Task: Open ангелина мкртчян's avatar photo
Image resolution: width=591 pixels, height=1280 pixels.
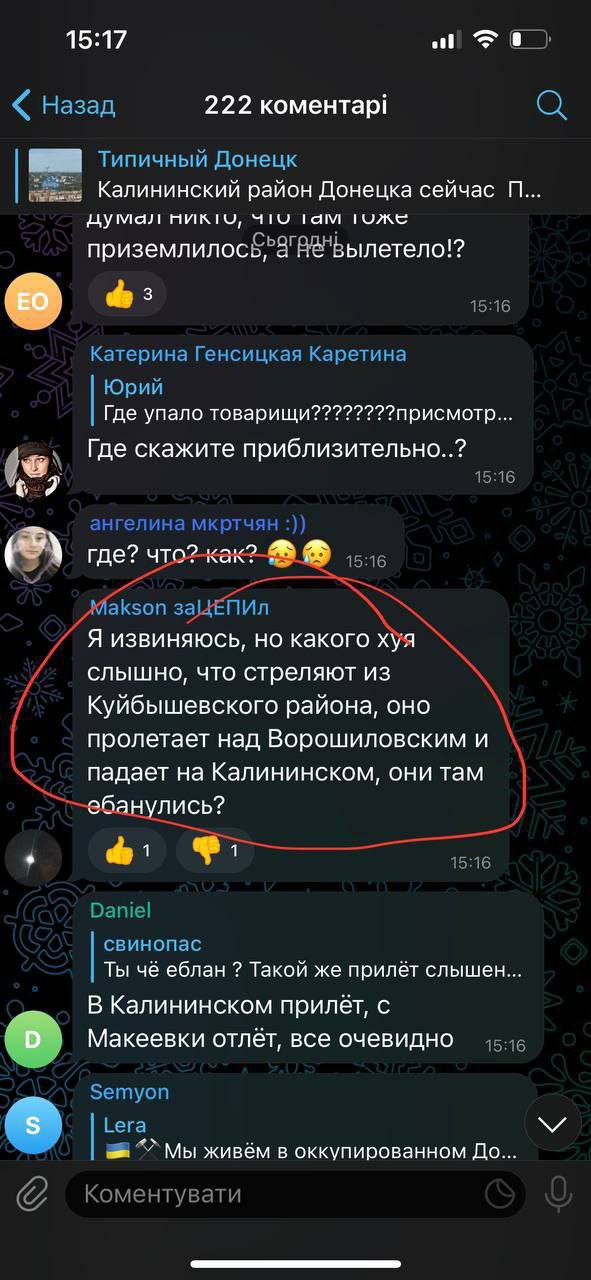Action: point(33,553)
